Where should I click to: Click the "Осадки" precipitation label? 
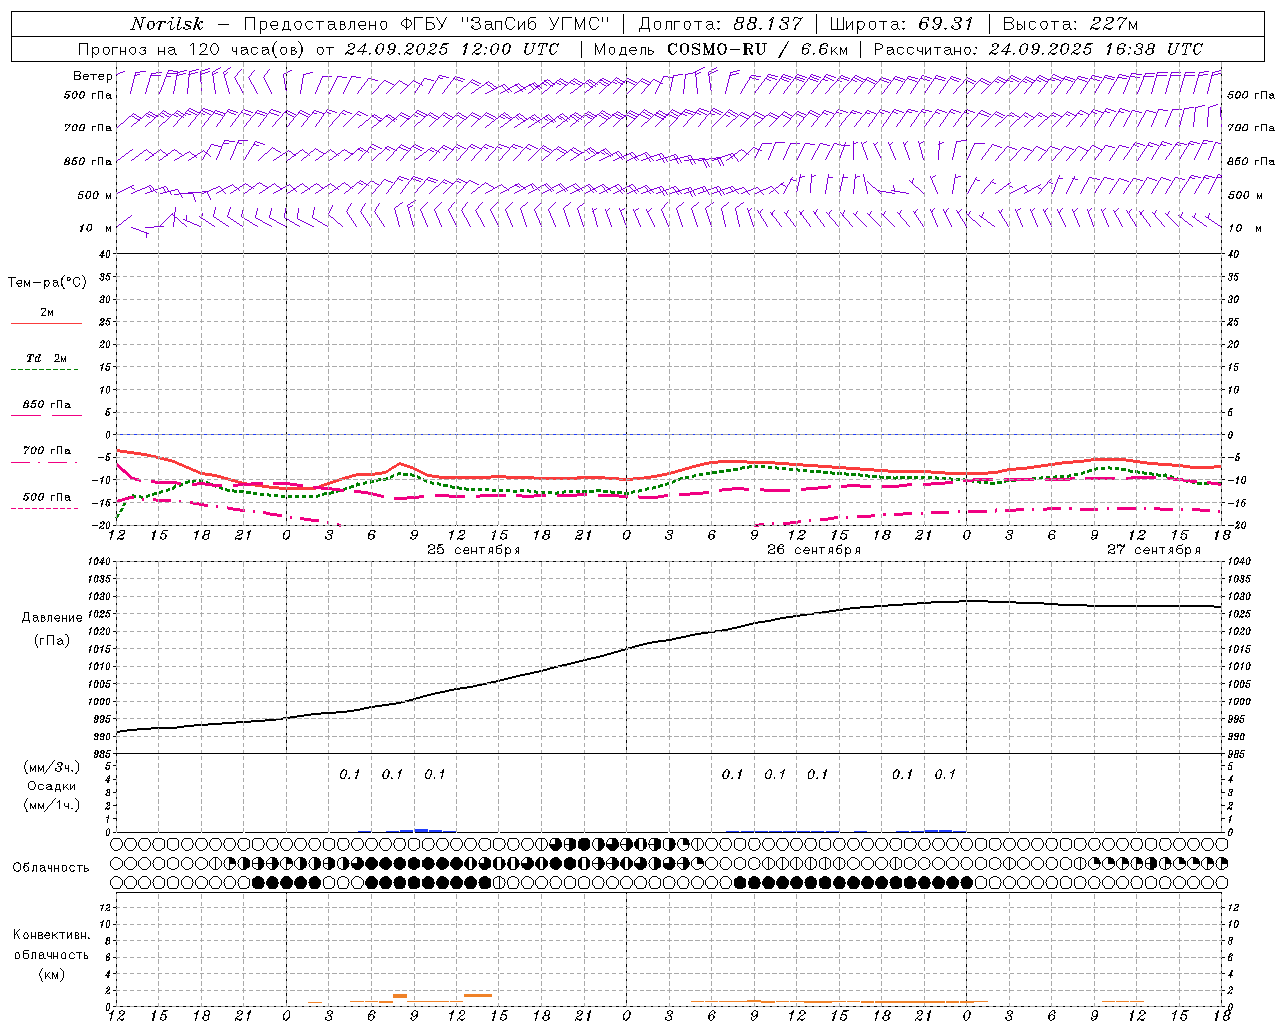pyautogui.click(x=52, y=786)
